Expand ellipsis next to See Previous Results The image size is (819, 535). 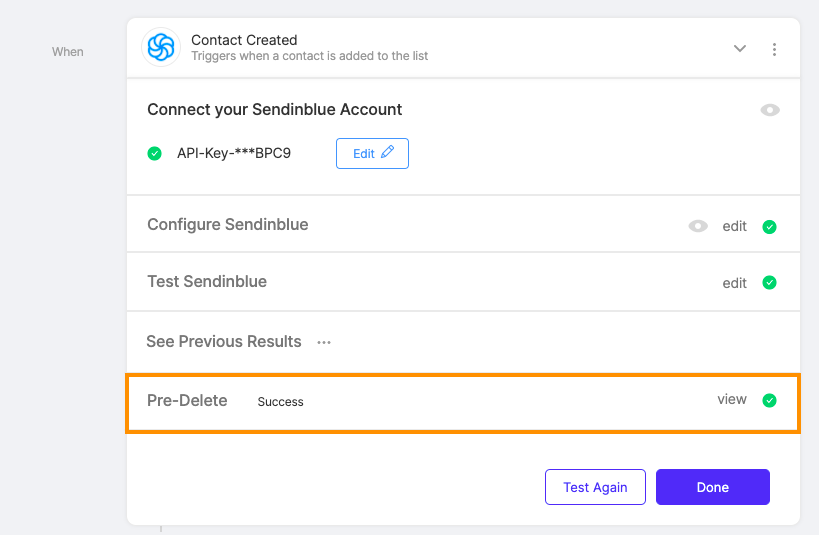[x=324, y=343]
